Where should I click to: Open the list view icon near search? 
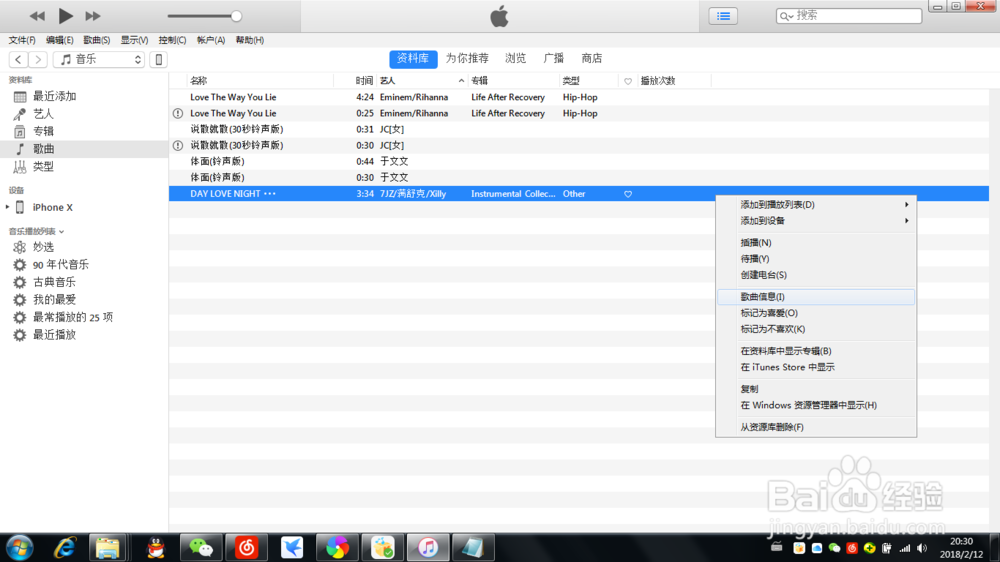pos(723,16)
